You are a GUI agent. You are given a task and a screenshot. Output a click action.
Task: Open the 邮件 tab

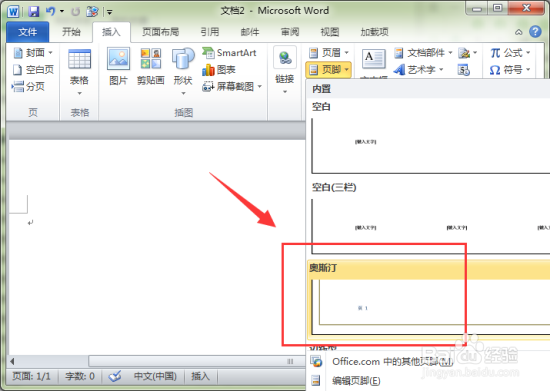(250, 32)
